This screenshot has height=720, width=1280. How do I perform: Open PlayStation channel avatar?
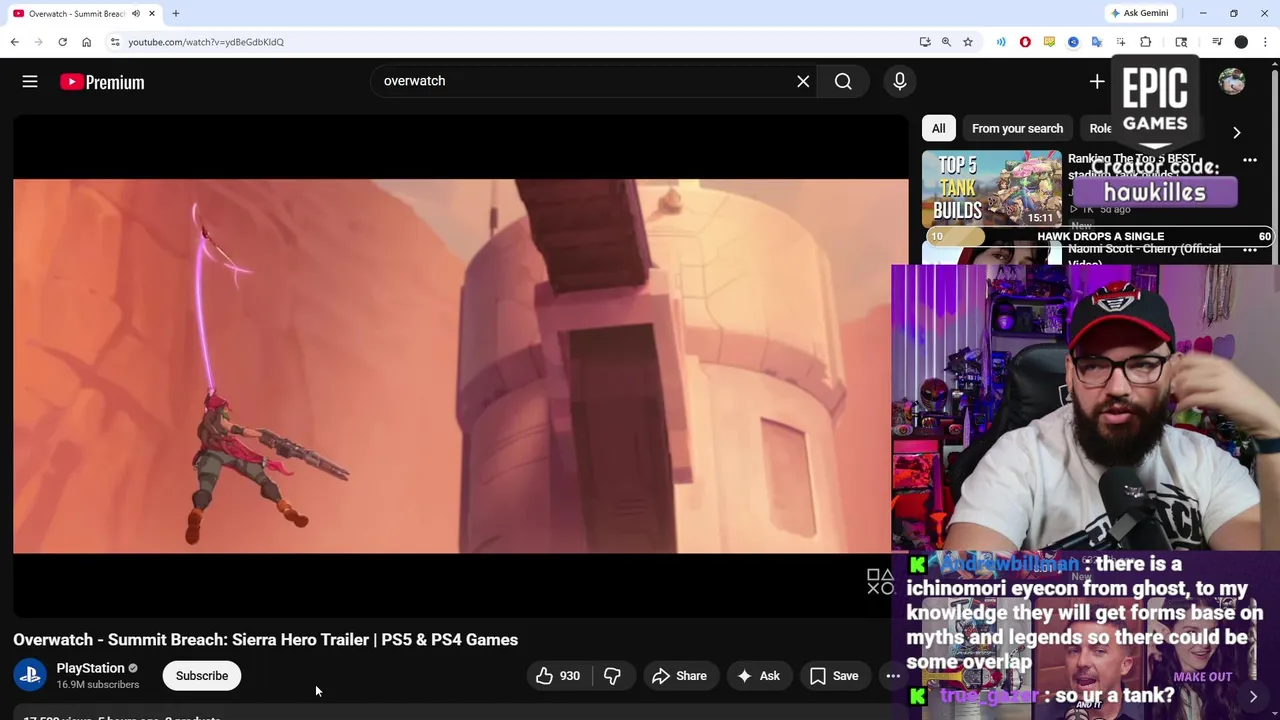click(x=30, y=675)
